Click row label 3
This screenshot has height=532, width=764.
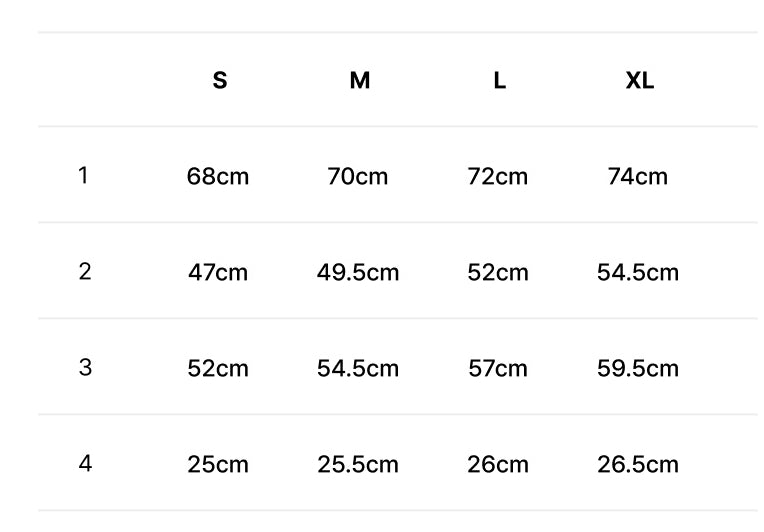tap(85, 367)
